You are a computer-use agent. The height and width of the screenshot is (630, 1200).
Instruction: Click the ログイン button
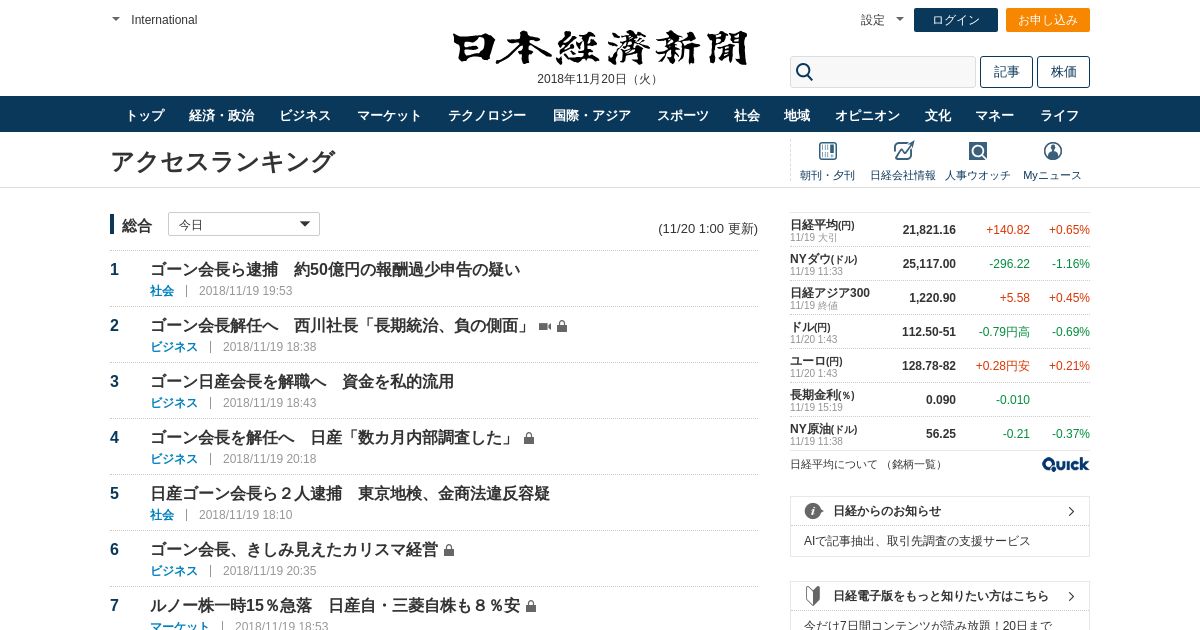[x=956, y=20]
